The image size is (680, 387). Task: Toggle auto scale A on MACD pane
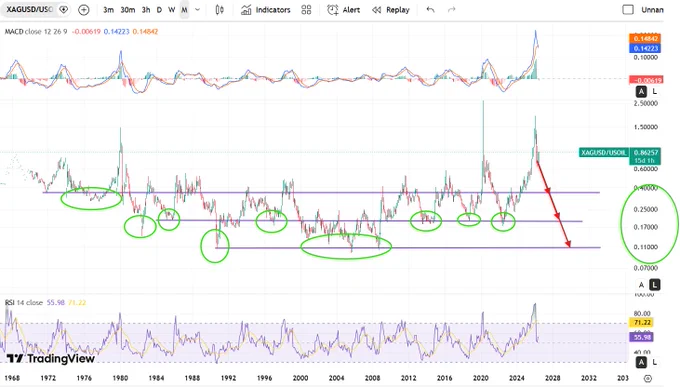coord(641,92)
